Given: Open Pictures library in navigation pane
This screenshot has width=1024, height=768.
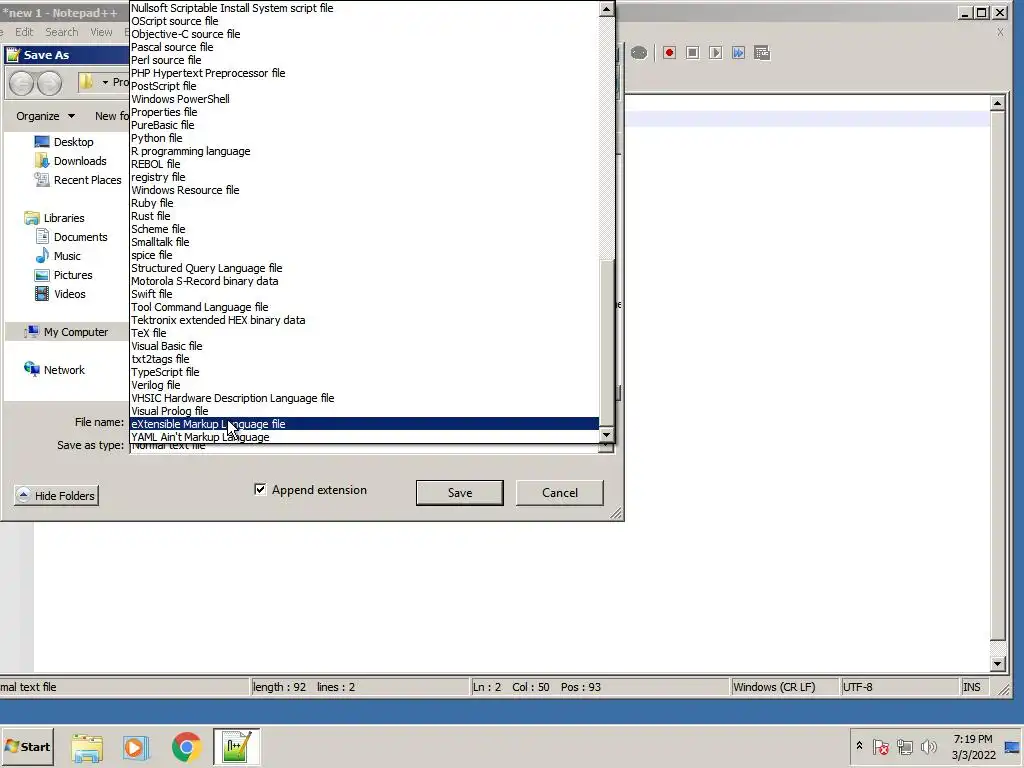Looking at the screenshot, I should tap(72, 274).
